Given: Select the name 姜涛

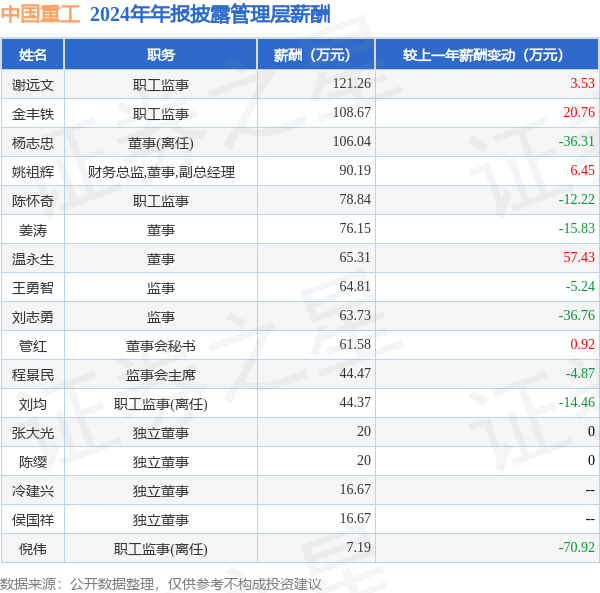Looking at the screenshot, I should point(33,230).
